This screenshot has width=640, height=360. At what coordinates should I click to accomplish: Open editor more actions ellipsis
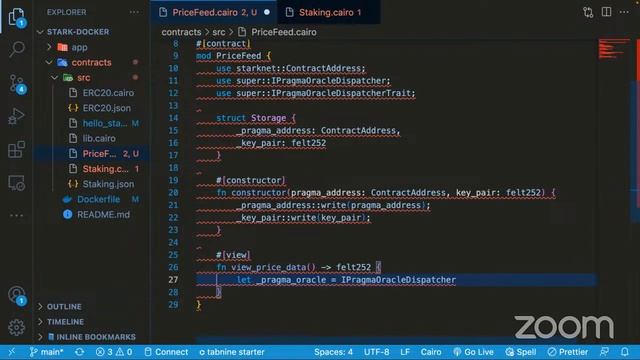click(x=624, y=12)
